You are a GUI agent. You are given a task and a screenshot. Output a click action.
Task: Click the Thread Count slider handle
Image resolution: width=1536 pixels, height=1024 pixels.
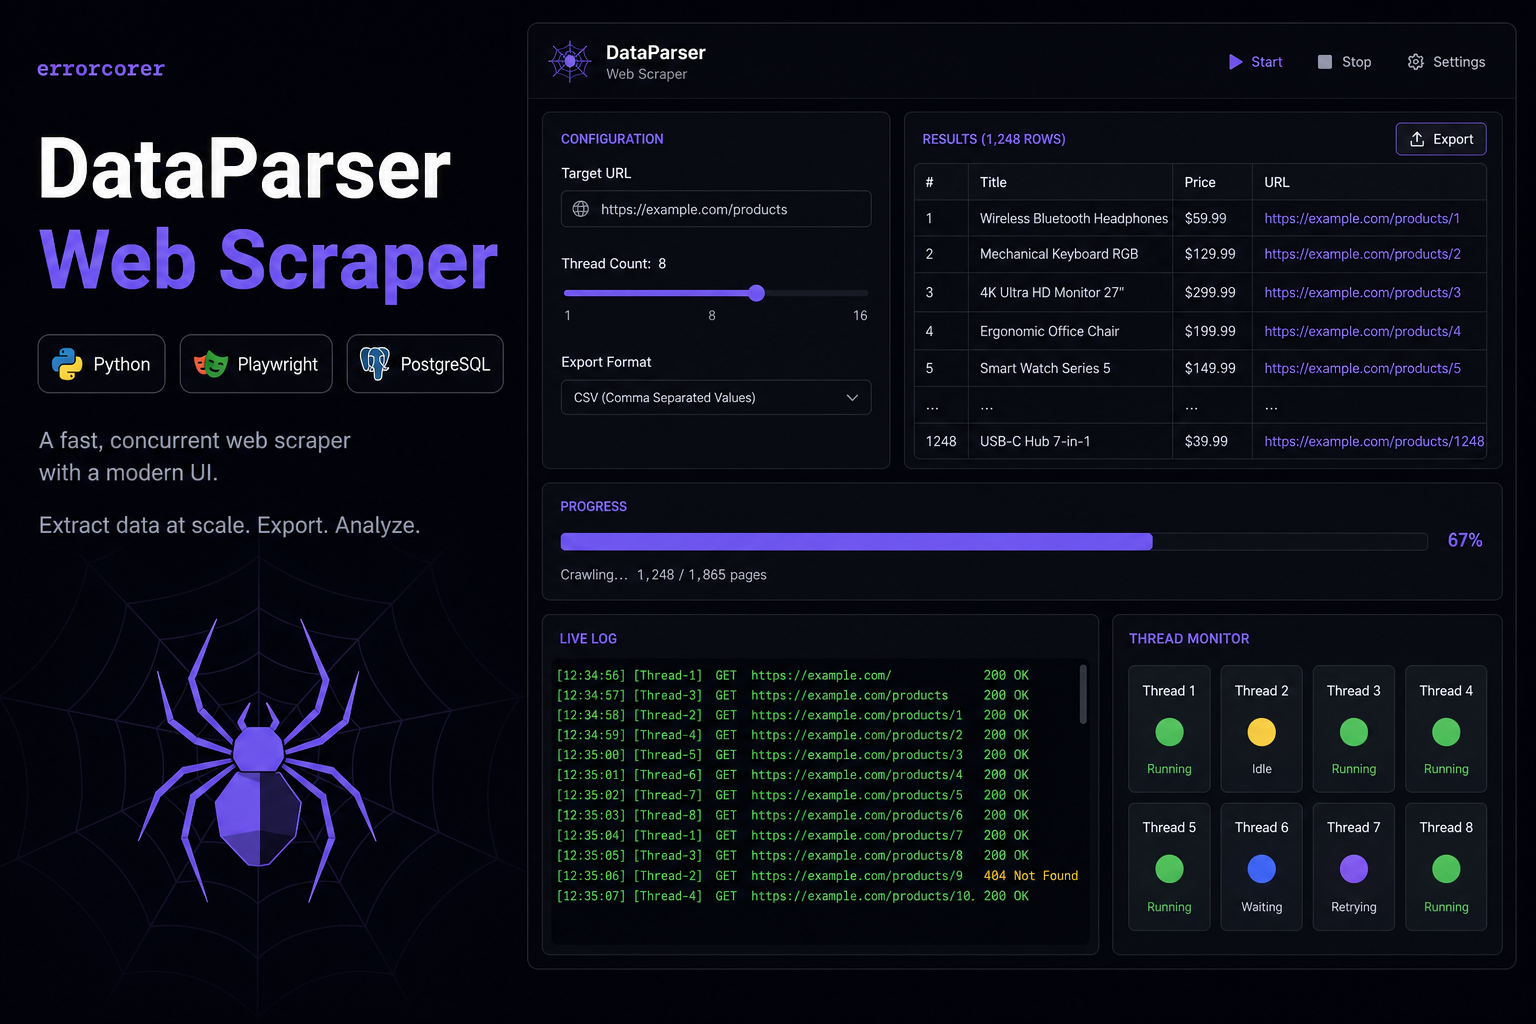(x=757, y=293)
